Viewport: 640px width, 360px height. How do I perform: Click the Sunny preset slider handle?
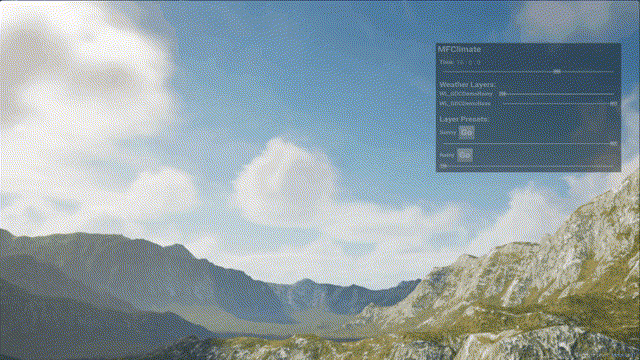[x=613, y=143]
